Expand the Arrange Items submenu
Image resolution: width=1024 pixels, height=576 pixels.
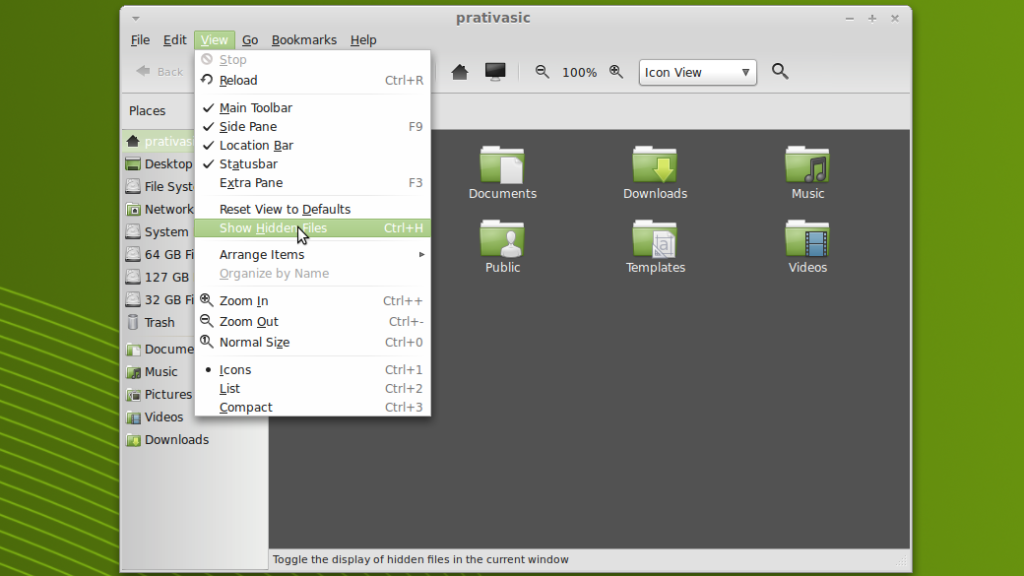click(312, 255)
